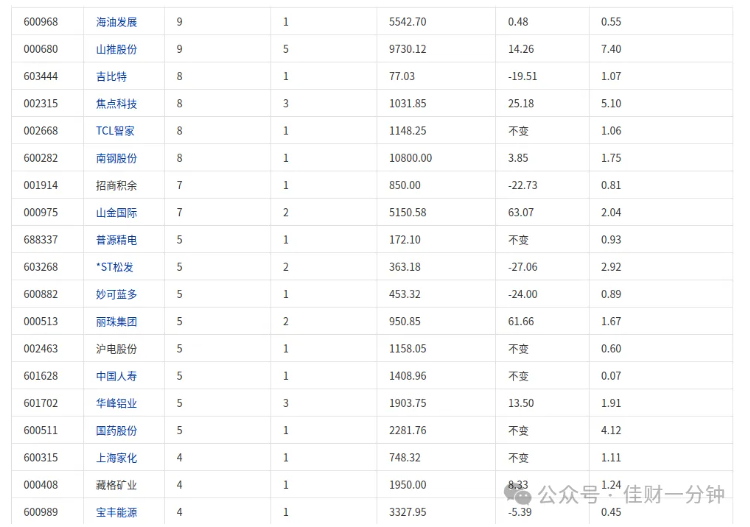Open the 宝丰能源 stock link
Image resolution: width=750 pixels, height=527 pixels.
pyautogui.click(x=116, y=513)
